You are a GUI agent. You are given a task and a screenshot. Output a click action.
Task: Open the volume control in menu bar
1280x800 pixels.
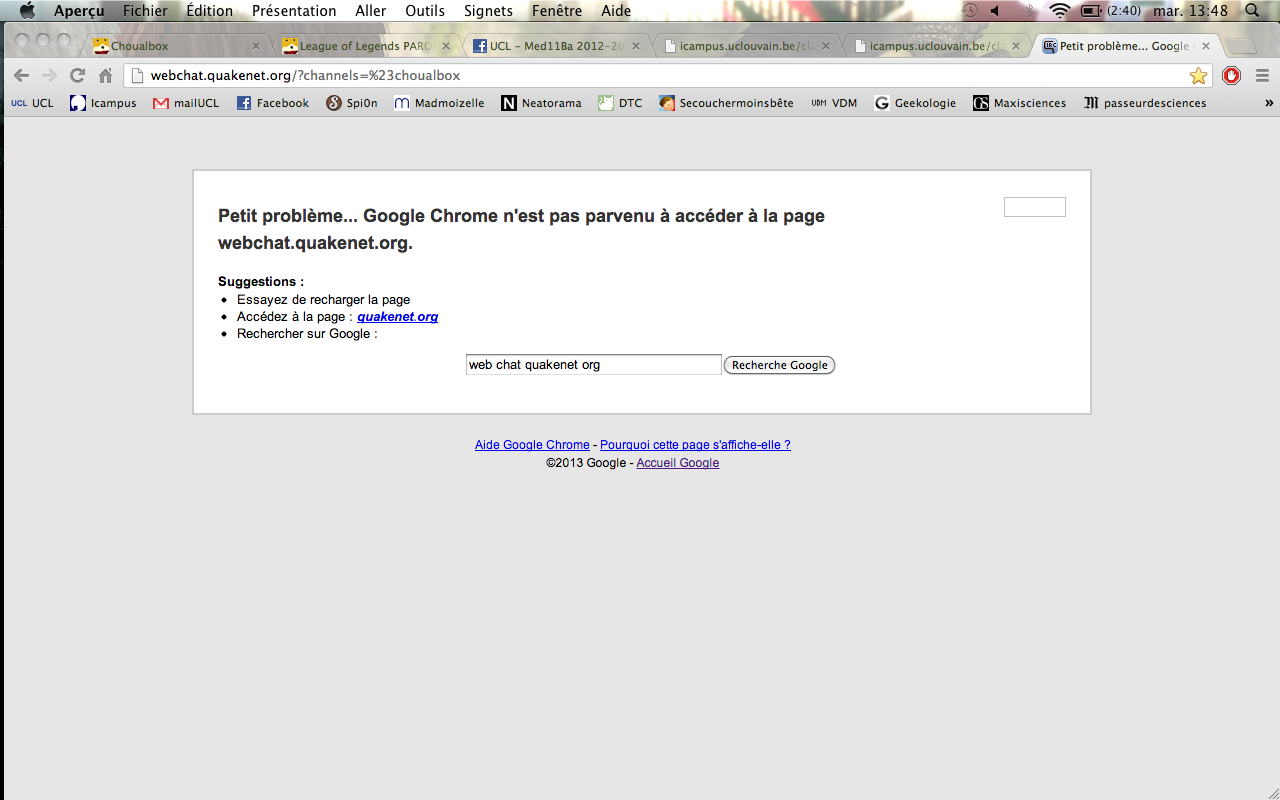point(996,11)
